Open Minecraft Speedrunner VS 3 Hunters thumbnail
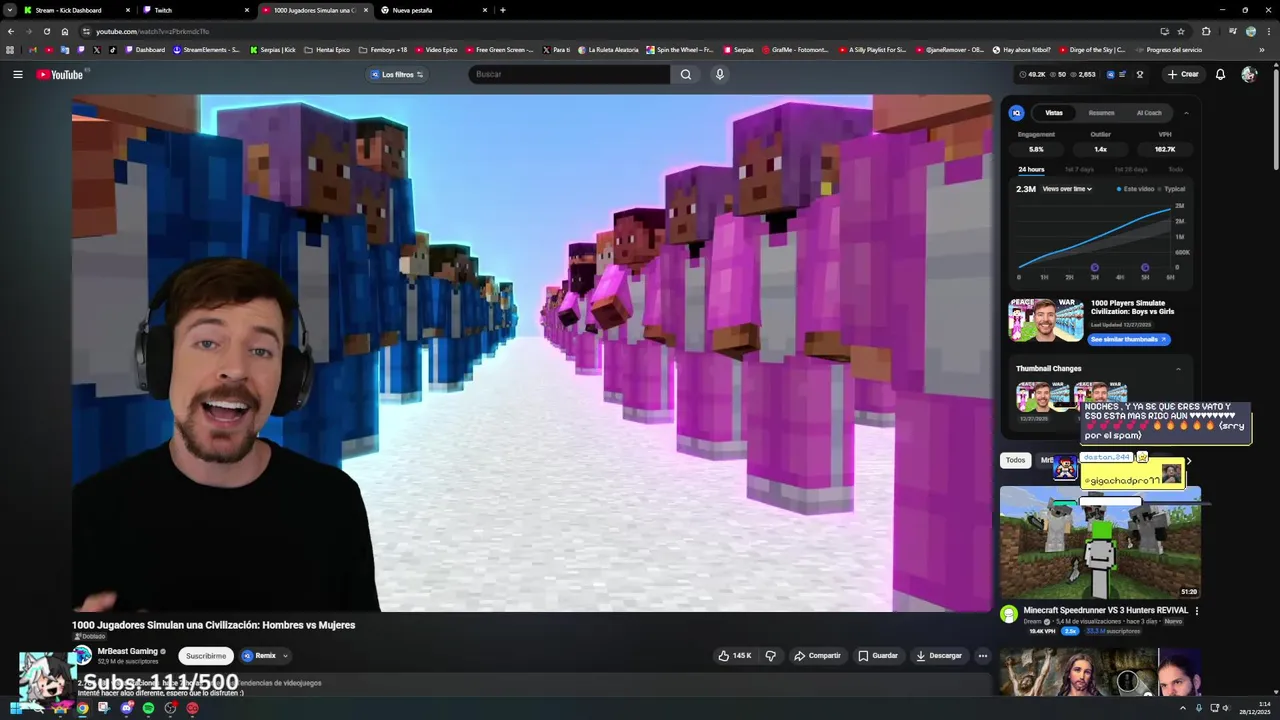1280x720 pixels. (x=1100, y=543)
